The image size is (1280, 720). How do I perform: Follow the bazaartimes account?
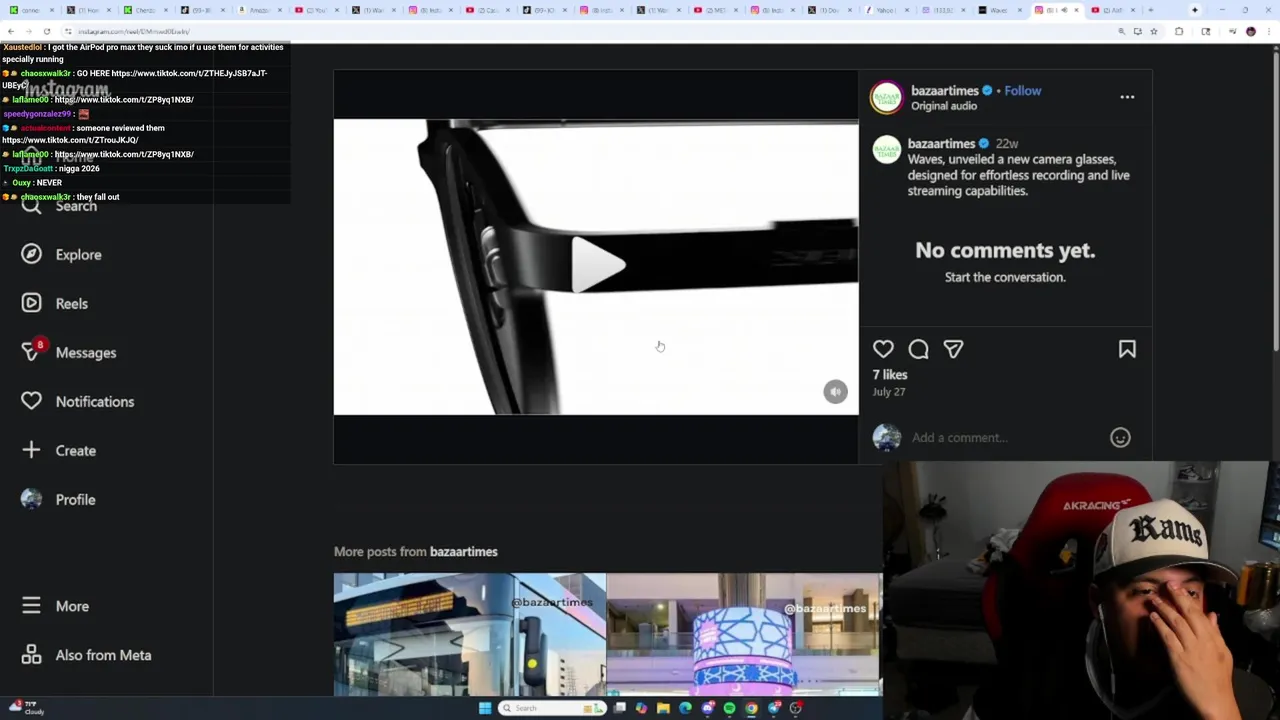pos(1022,91)
